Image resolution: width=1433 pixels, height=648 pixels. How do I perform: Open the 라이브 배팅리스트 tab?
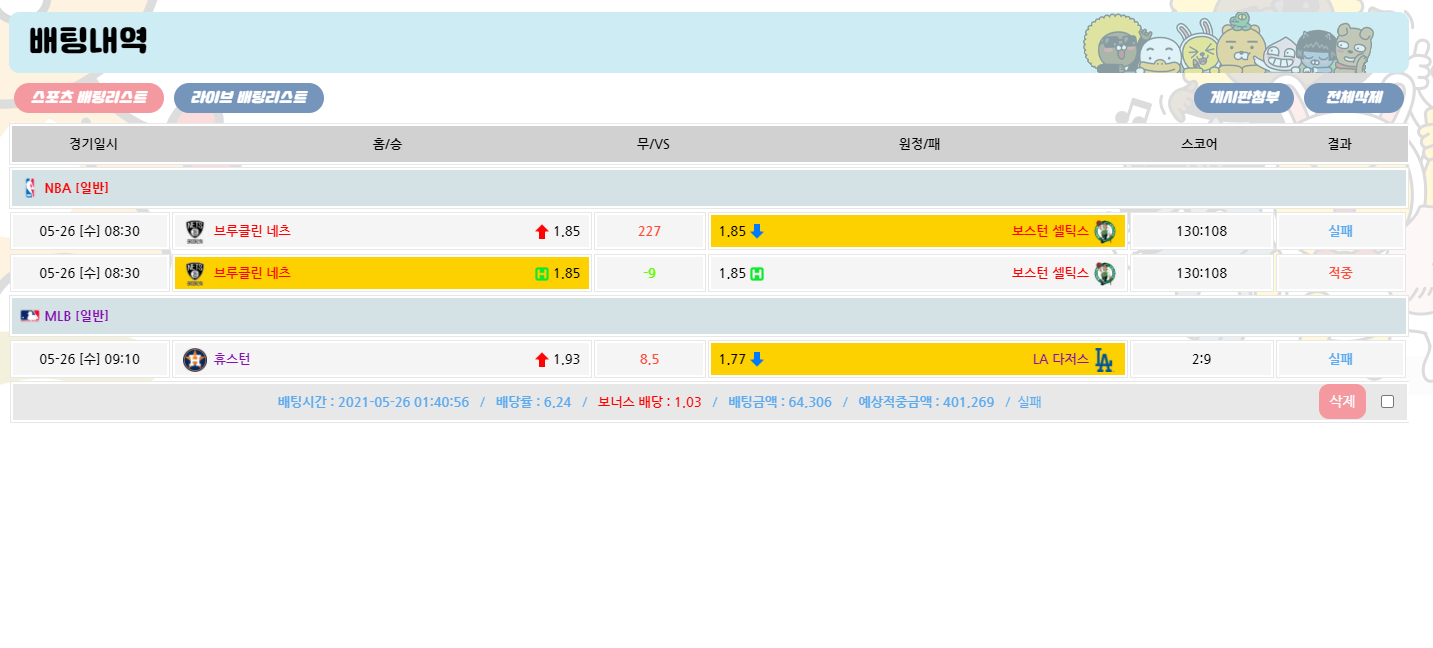(249, 98)
